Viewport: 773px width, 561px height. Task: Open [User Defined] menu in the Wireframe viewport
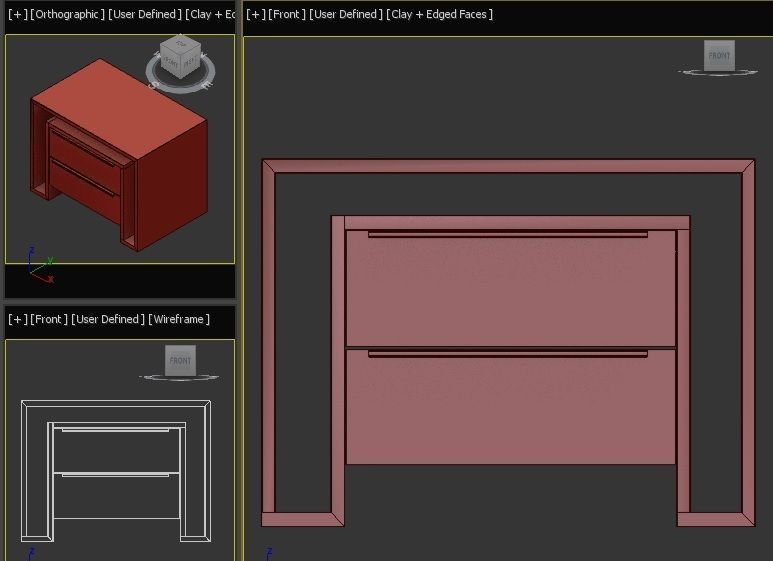point(108,319)
